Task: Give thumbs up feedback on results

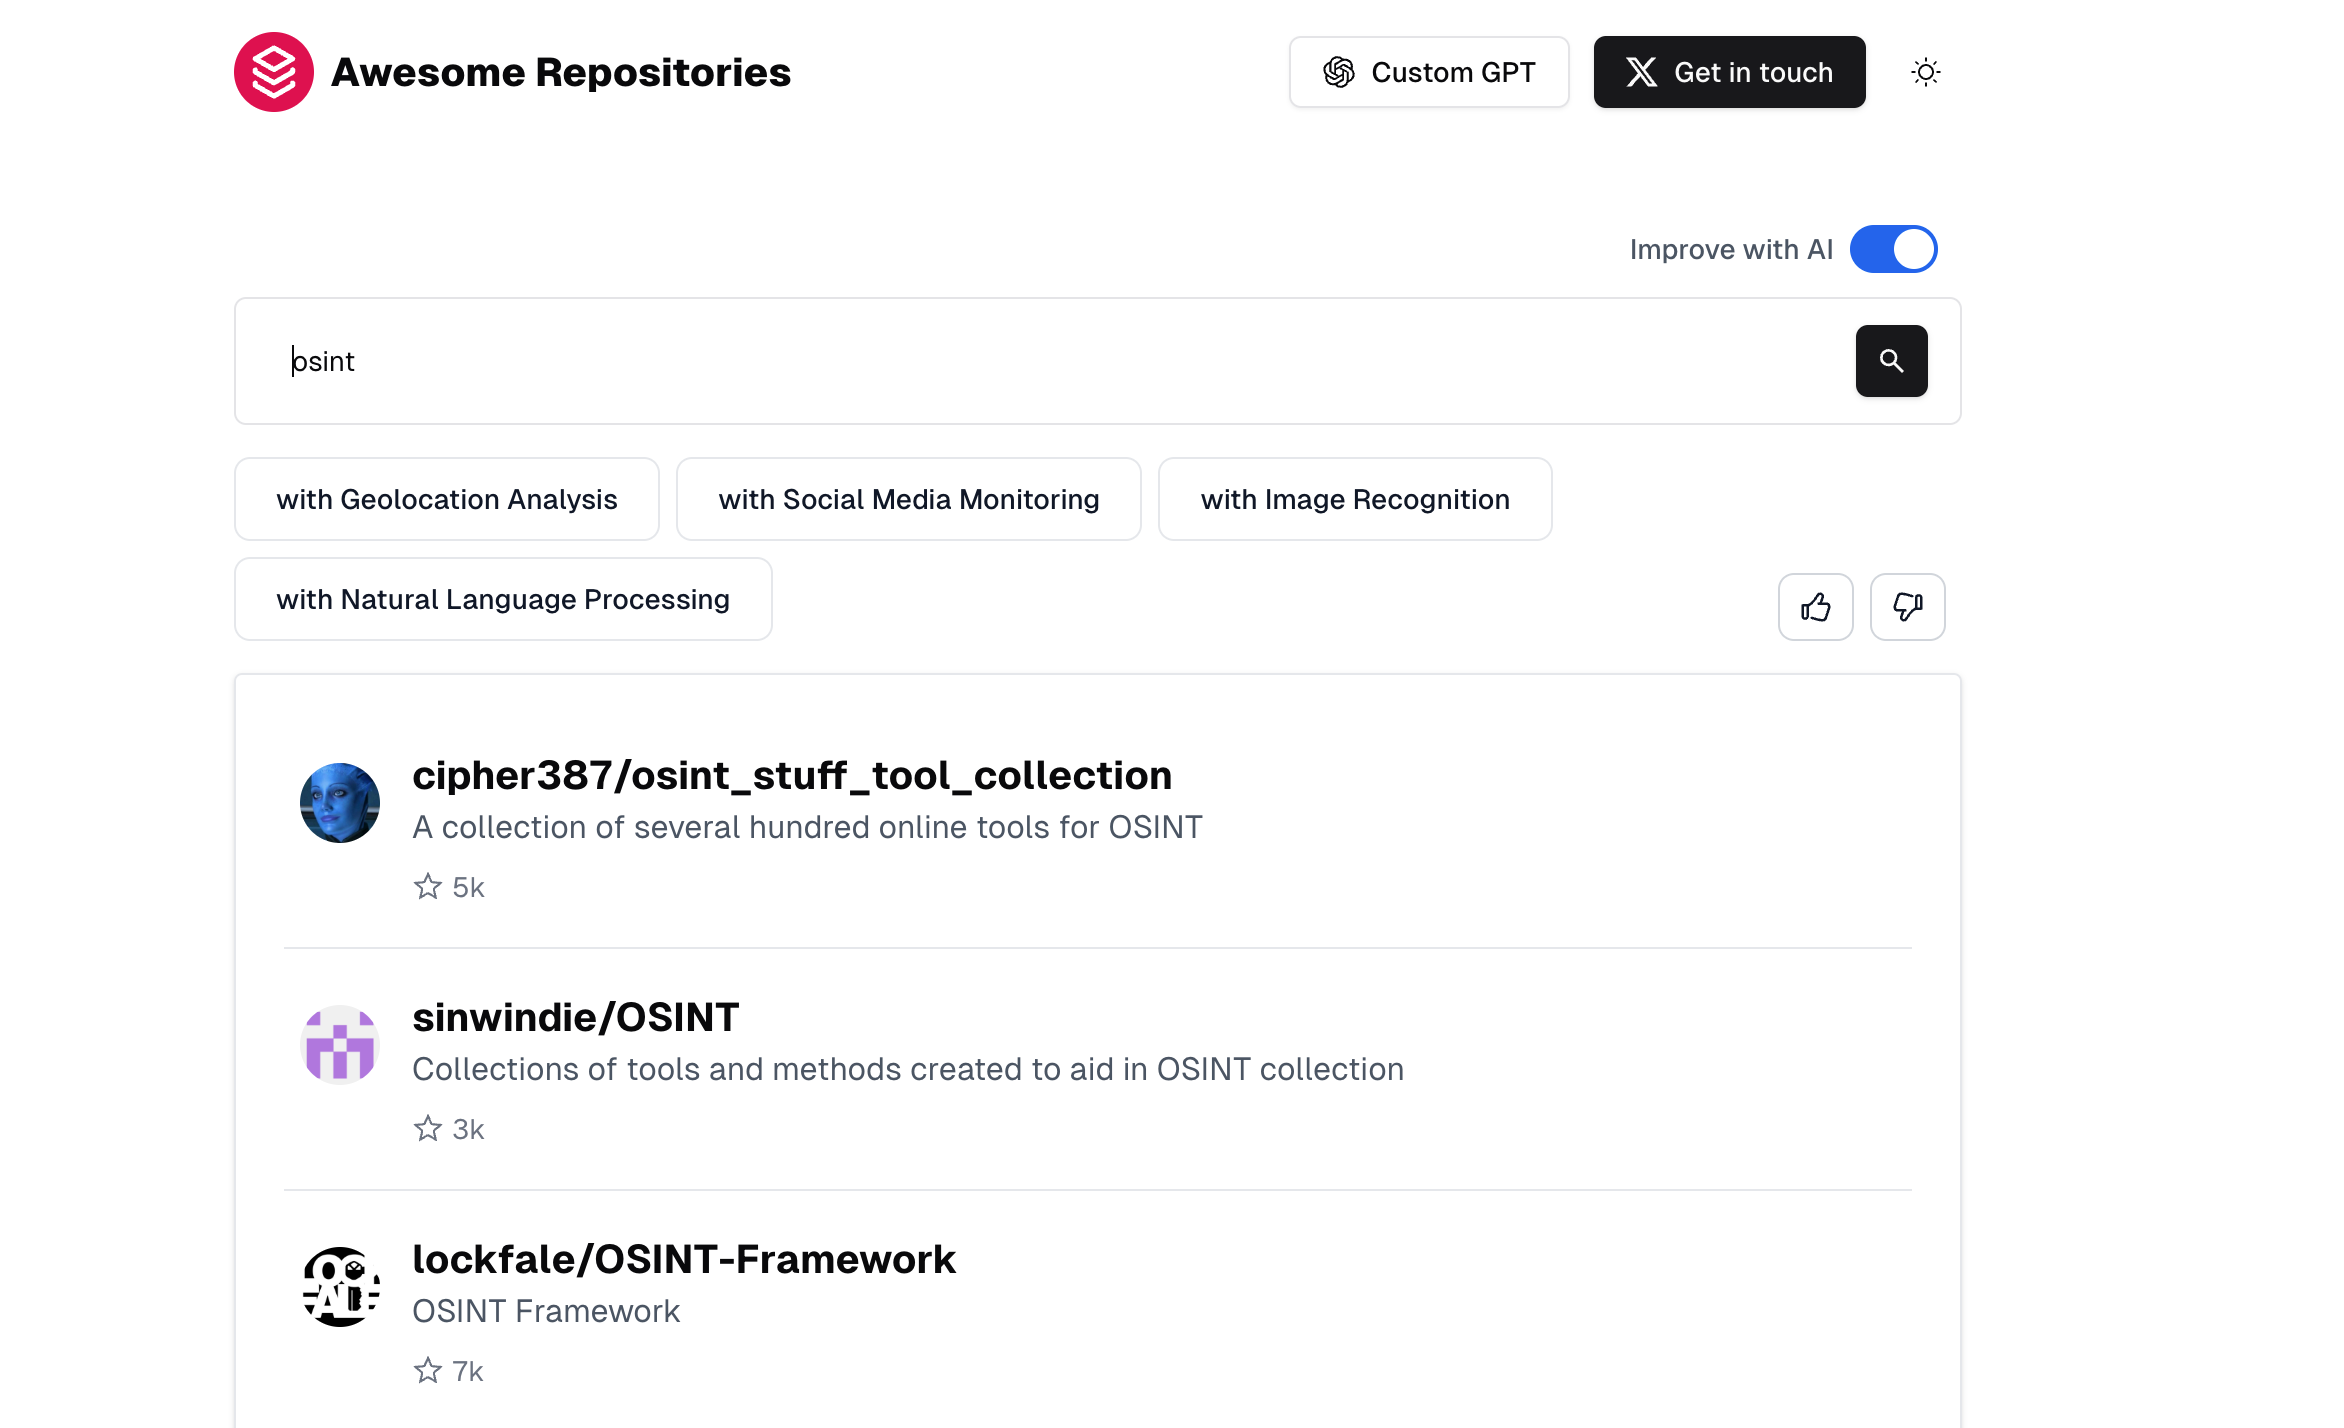Action: 1815,607
